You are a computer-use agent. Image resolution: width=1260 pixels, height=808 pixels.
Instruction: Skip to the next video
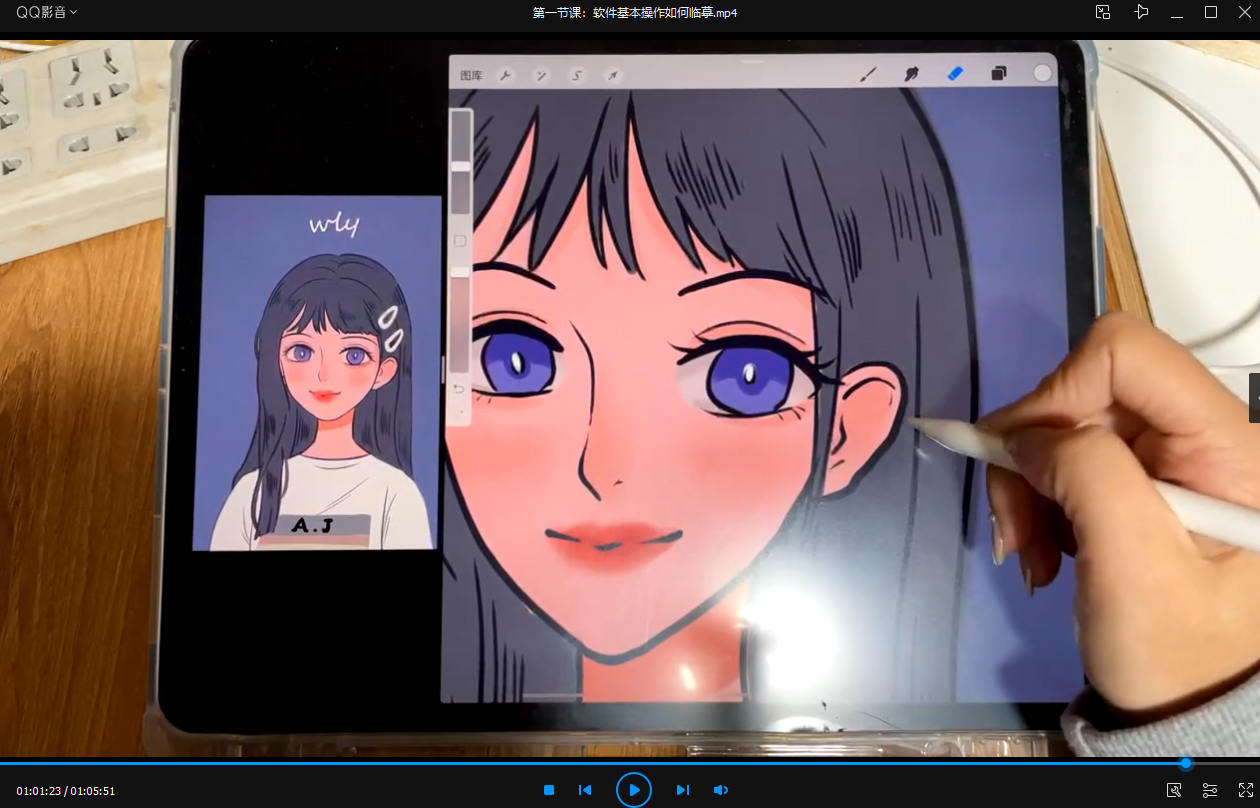(x=683, y=790)
